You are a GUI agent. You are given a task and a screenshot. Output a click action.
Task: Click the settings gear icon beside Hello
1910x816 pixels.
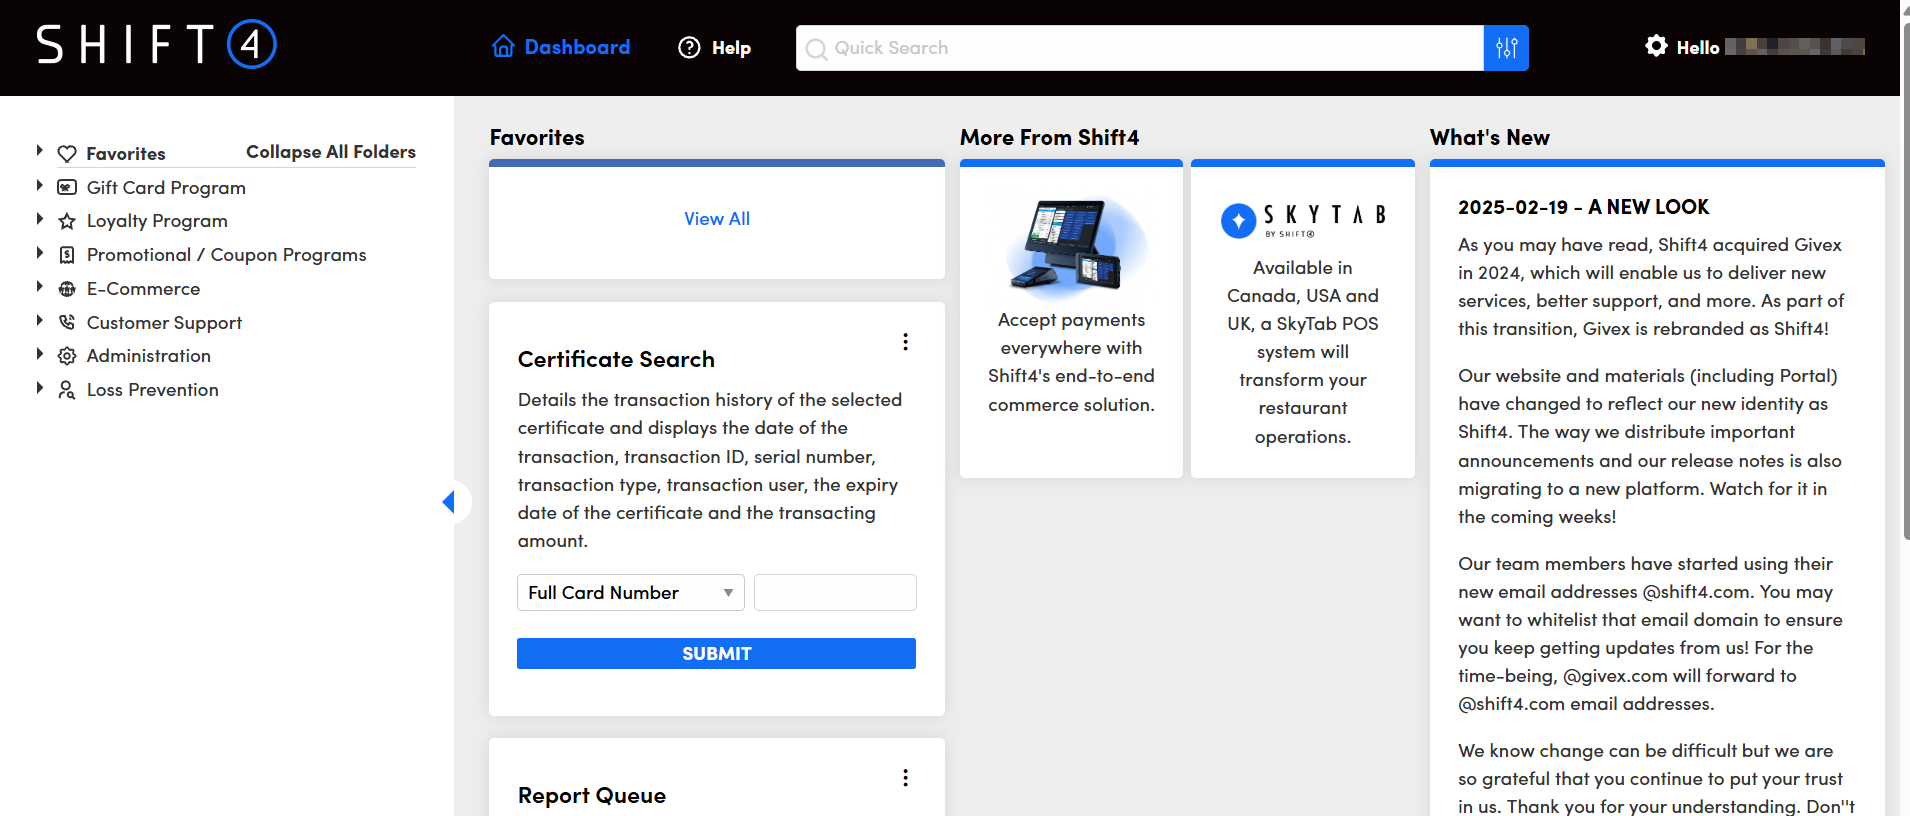[1656, 46]
